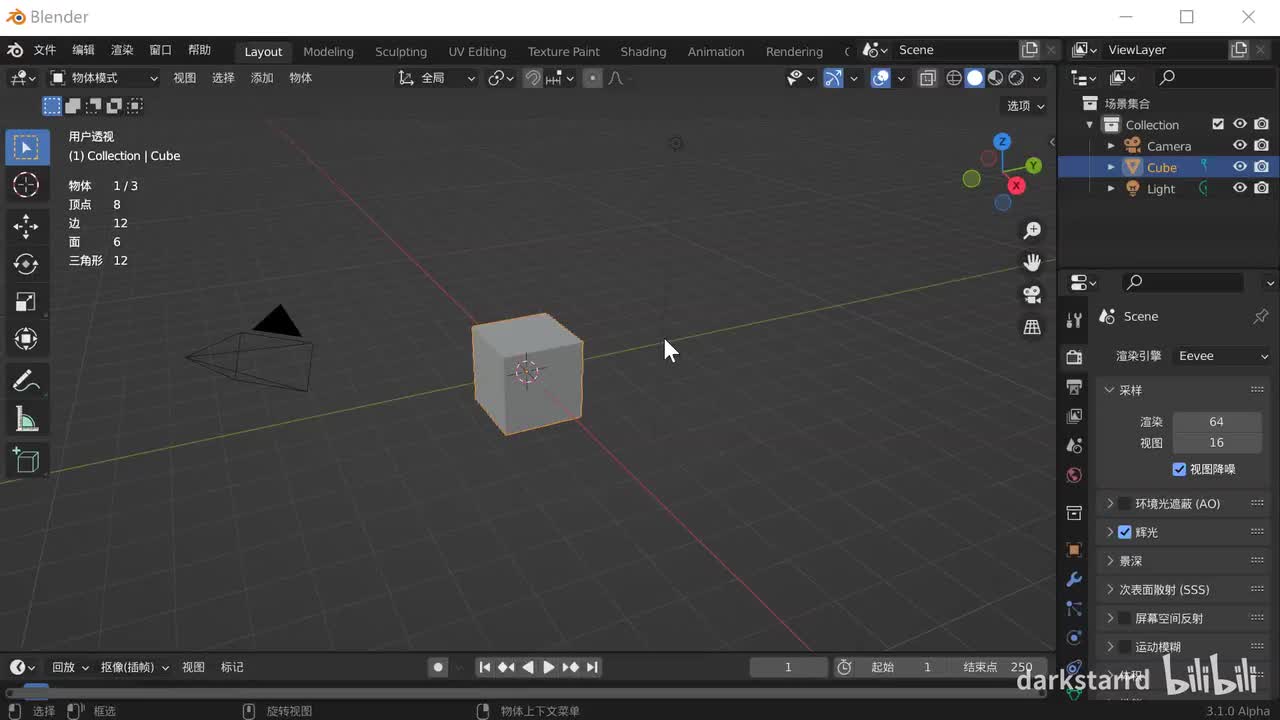Toggle viewport gizmos display
Screen dimensions: 1280x720
[x=833, y=78]
